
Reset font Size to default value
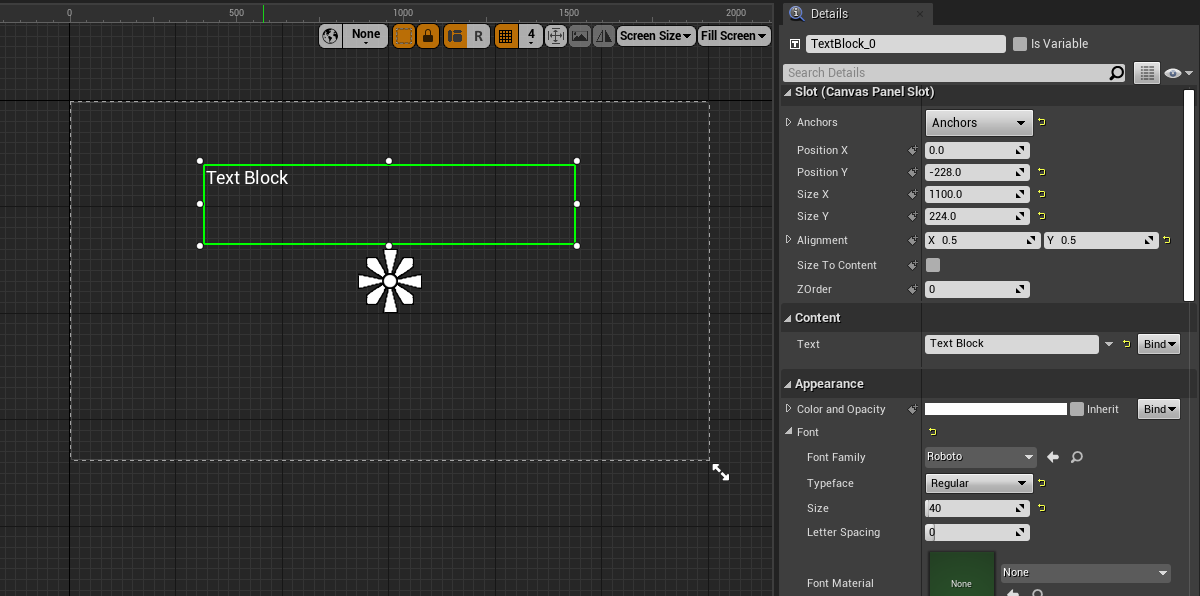tap(1042, 508)
